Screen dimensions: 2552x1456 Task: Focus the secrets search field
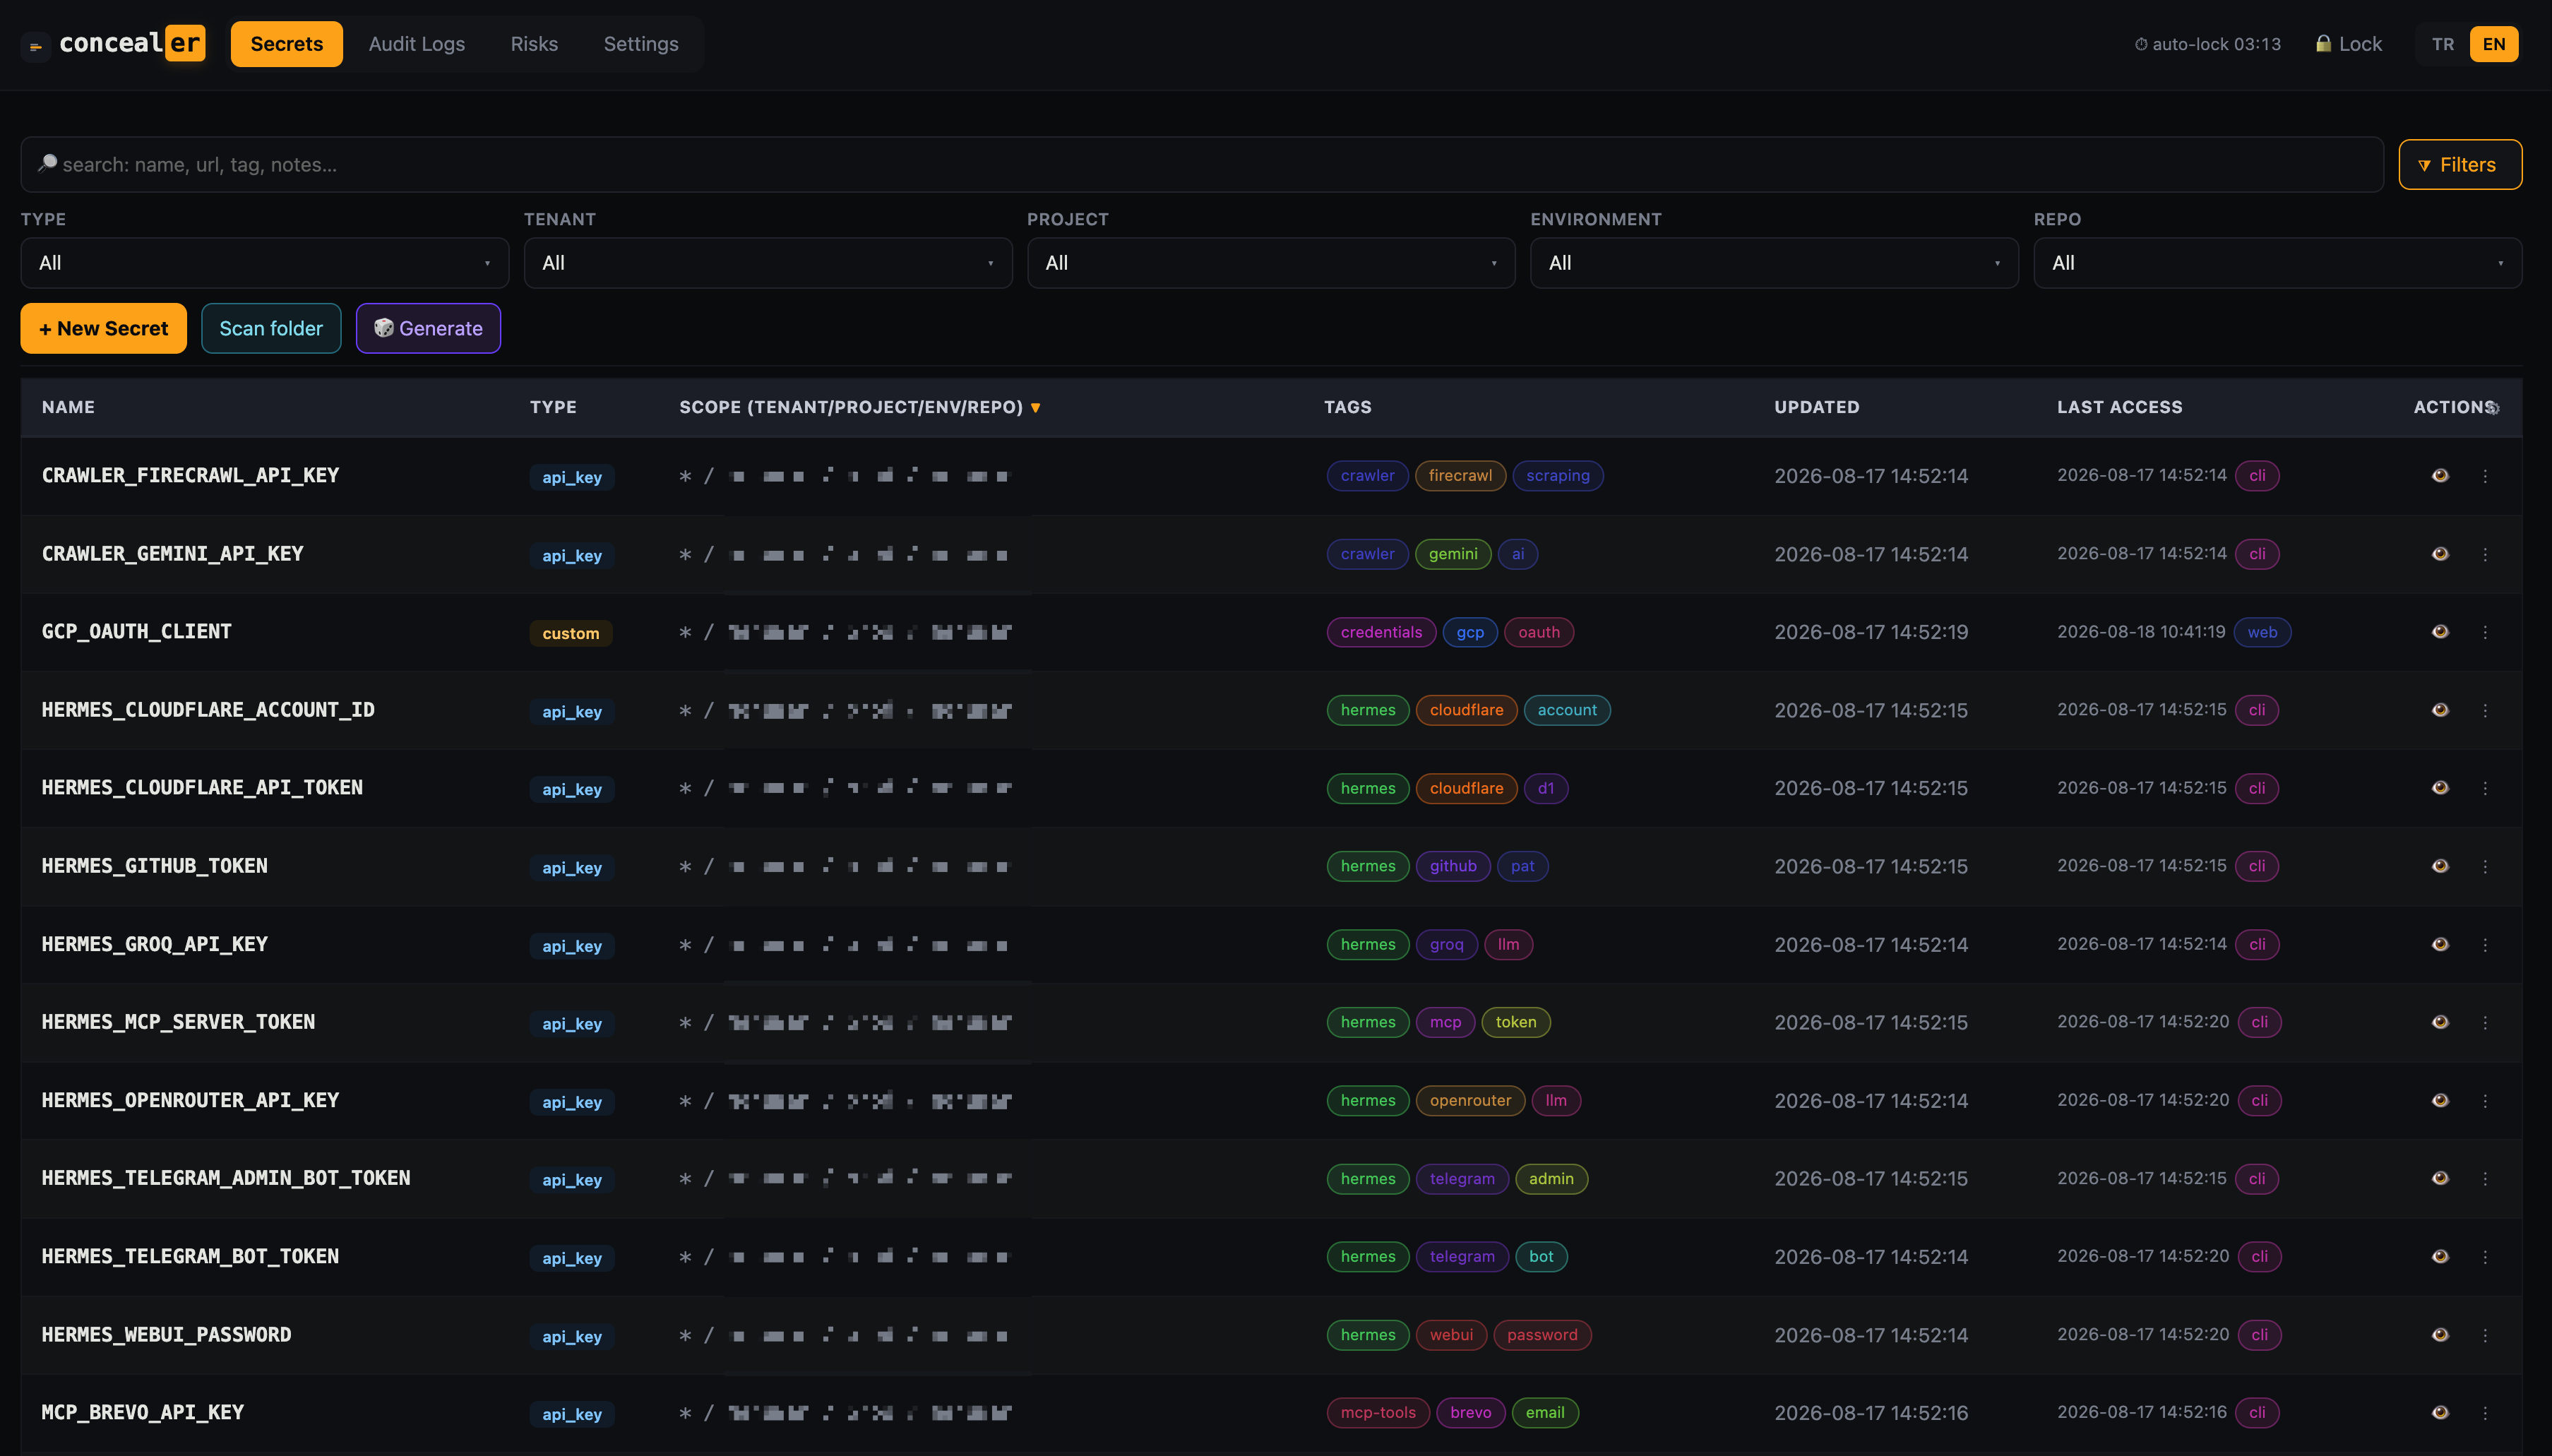pyautogui.click(x=1202, y=164)
